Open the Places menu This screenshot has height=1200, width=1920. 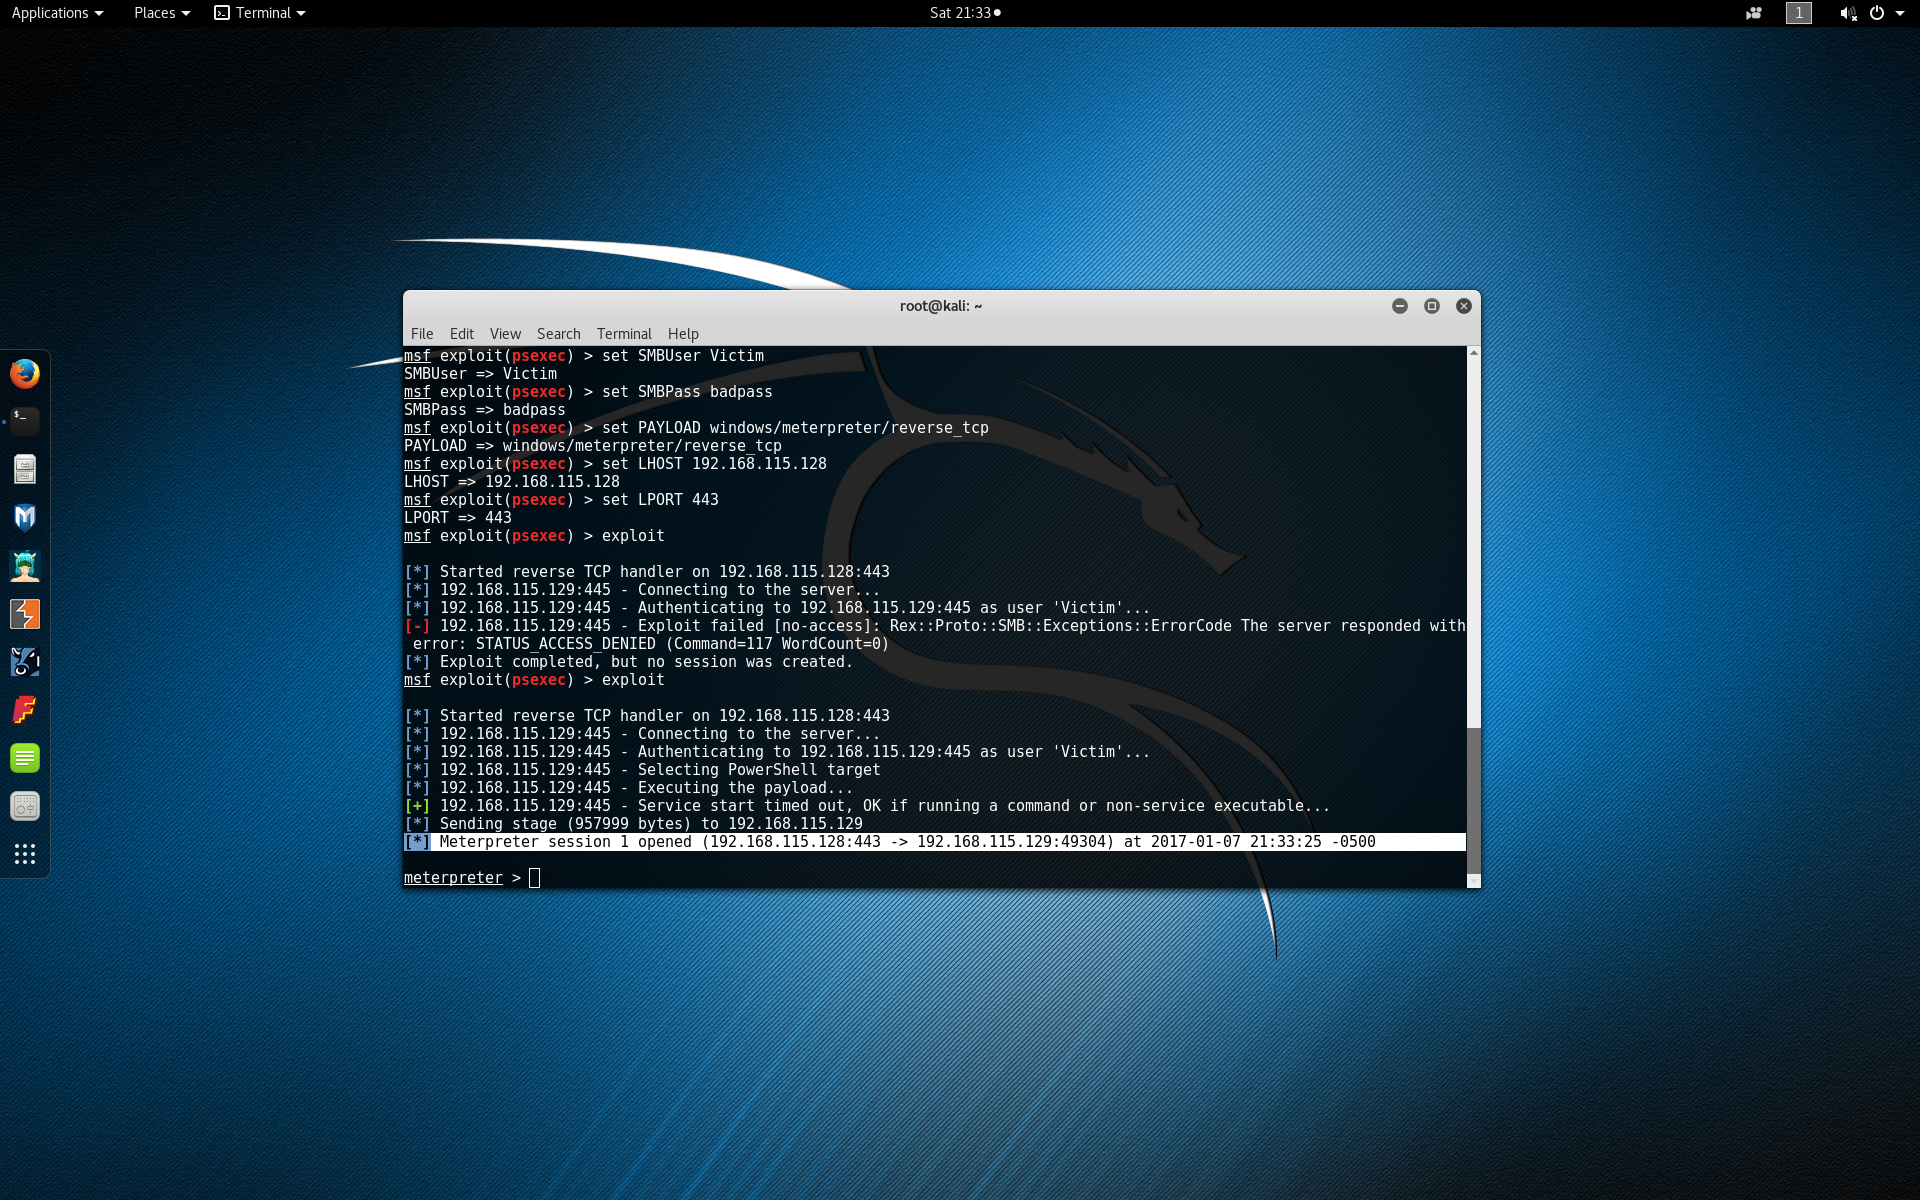(x=162, y=13)
